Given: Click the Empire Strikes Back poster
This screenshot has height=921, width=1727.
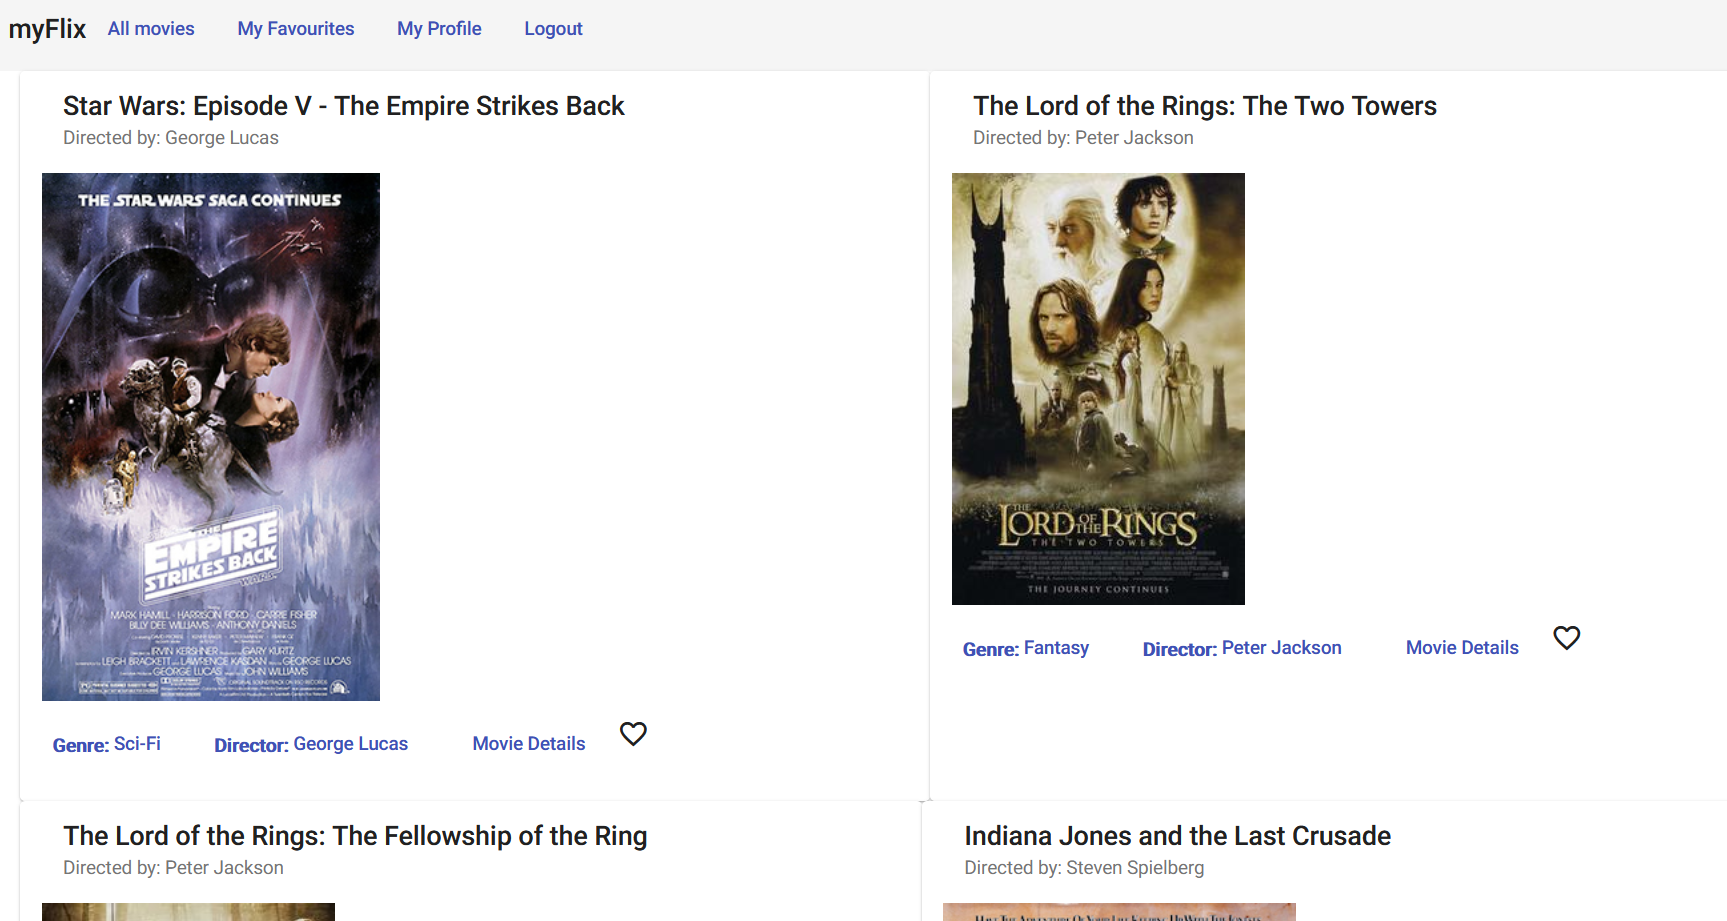Looking at the screenshot, I should coord(210,435).
